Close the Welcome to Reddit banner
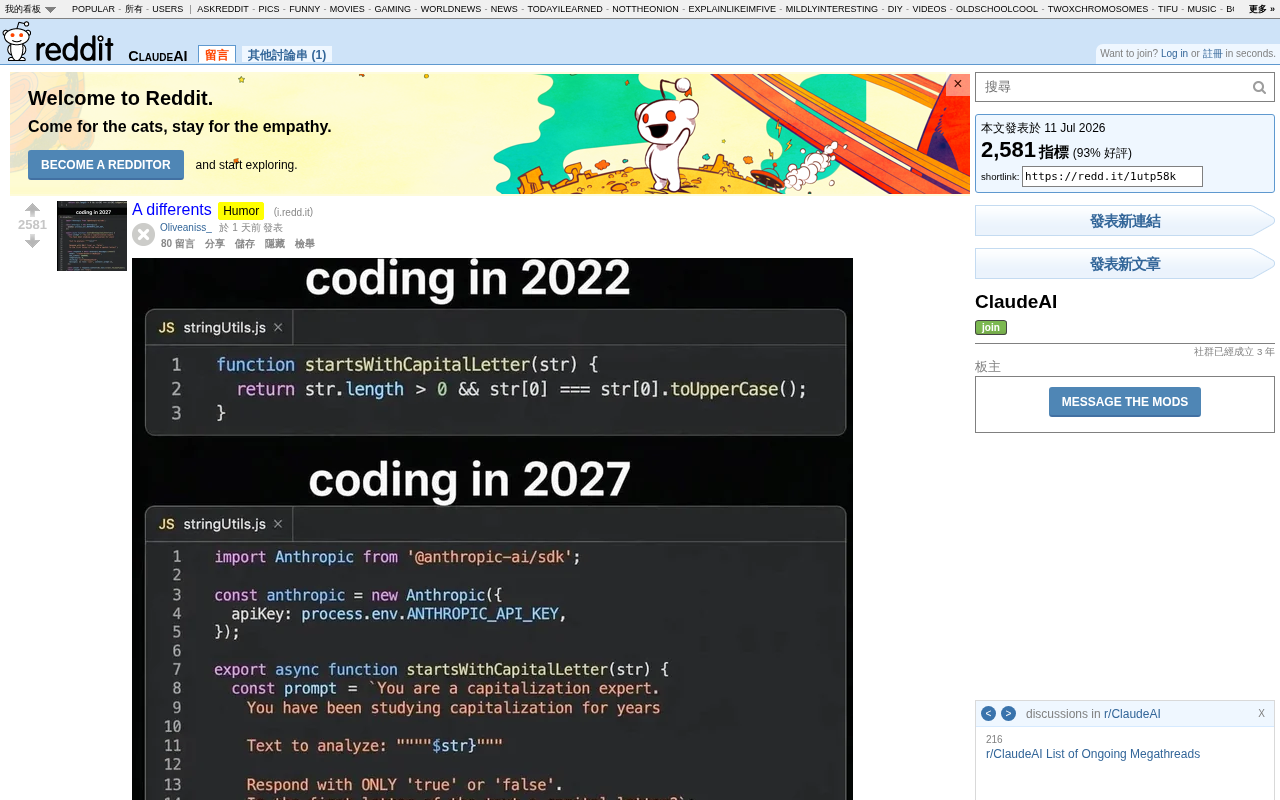The image size is (1280, 800). 958,84
